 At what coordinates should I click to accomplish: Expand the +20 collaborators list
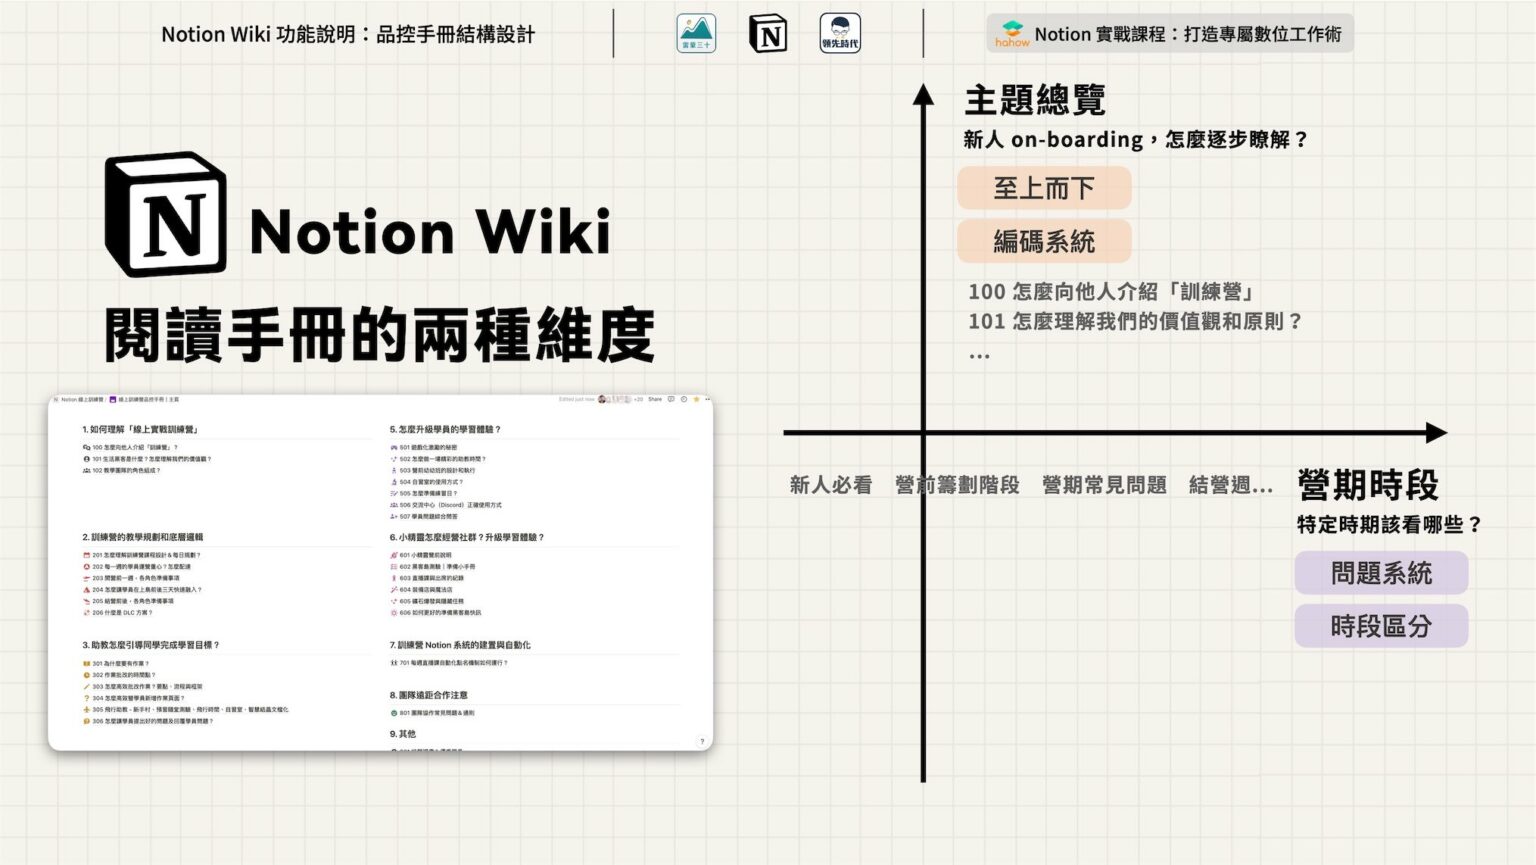click(640, 399)
